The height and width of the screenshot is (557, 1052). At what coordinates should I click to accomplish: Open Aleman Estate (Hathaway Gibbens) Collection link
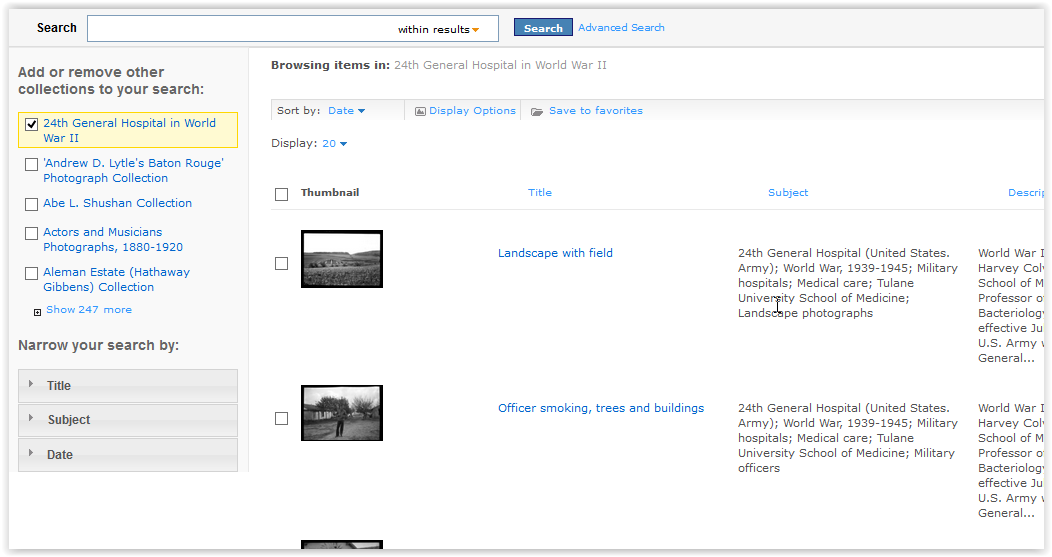coord(116,279)
